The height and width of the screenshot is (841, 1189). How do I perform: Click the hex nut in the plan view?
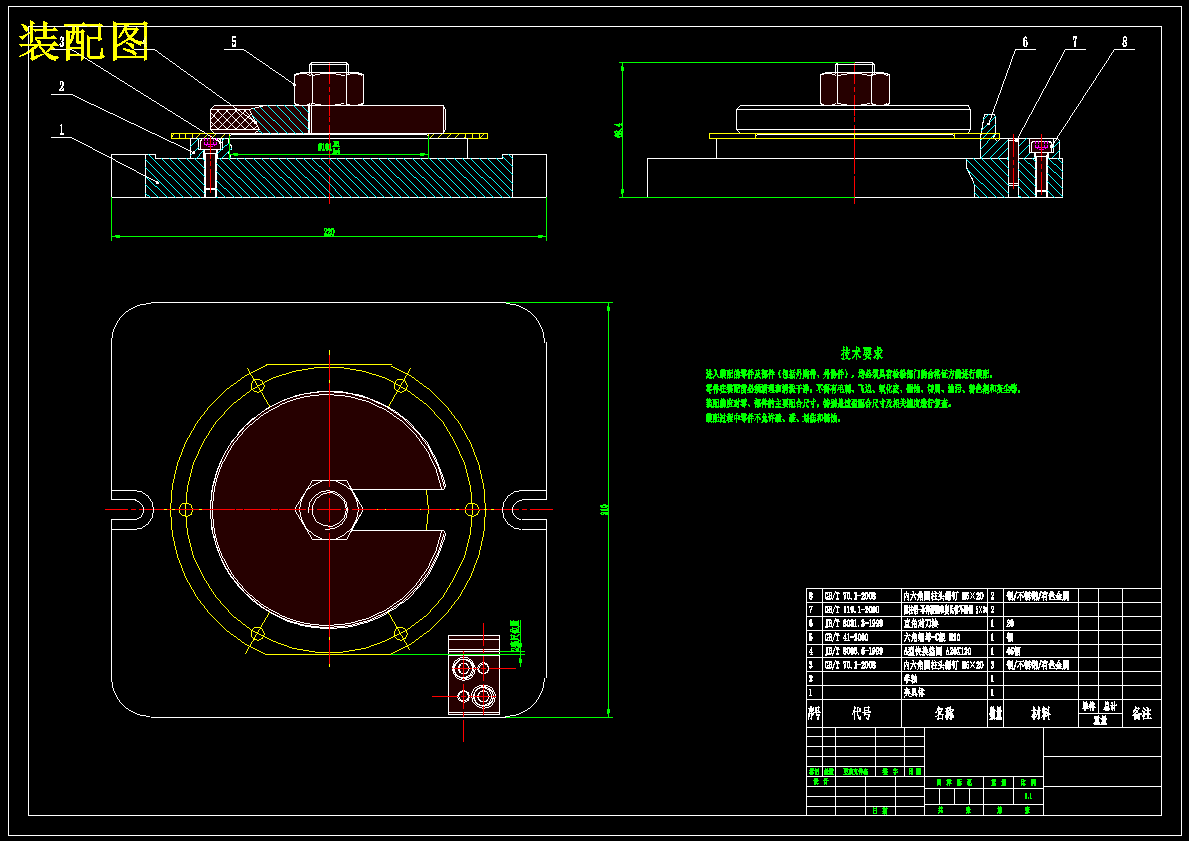(x=329, y=510)
